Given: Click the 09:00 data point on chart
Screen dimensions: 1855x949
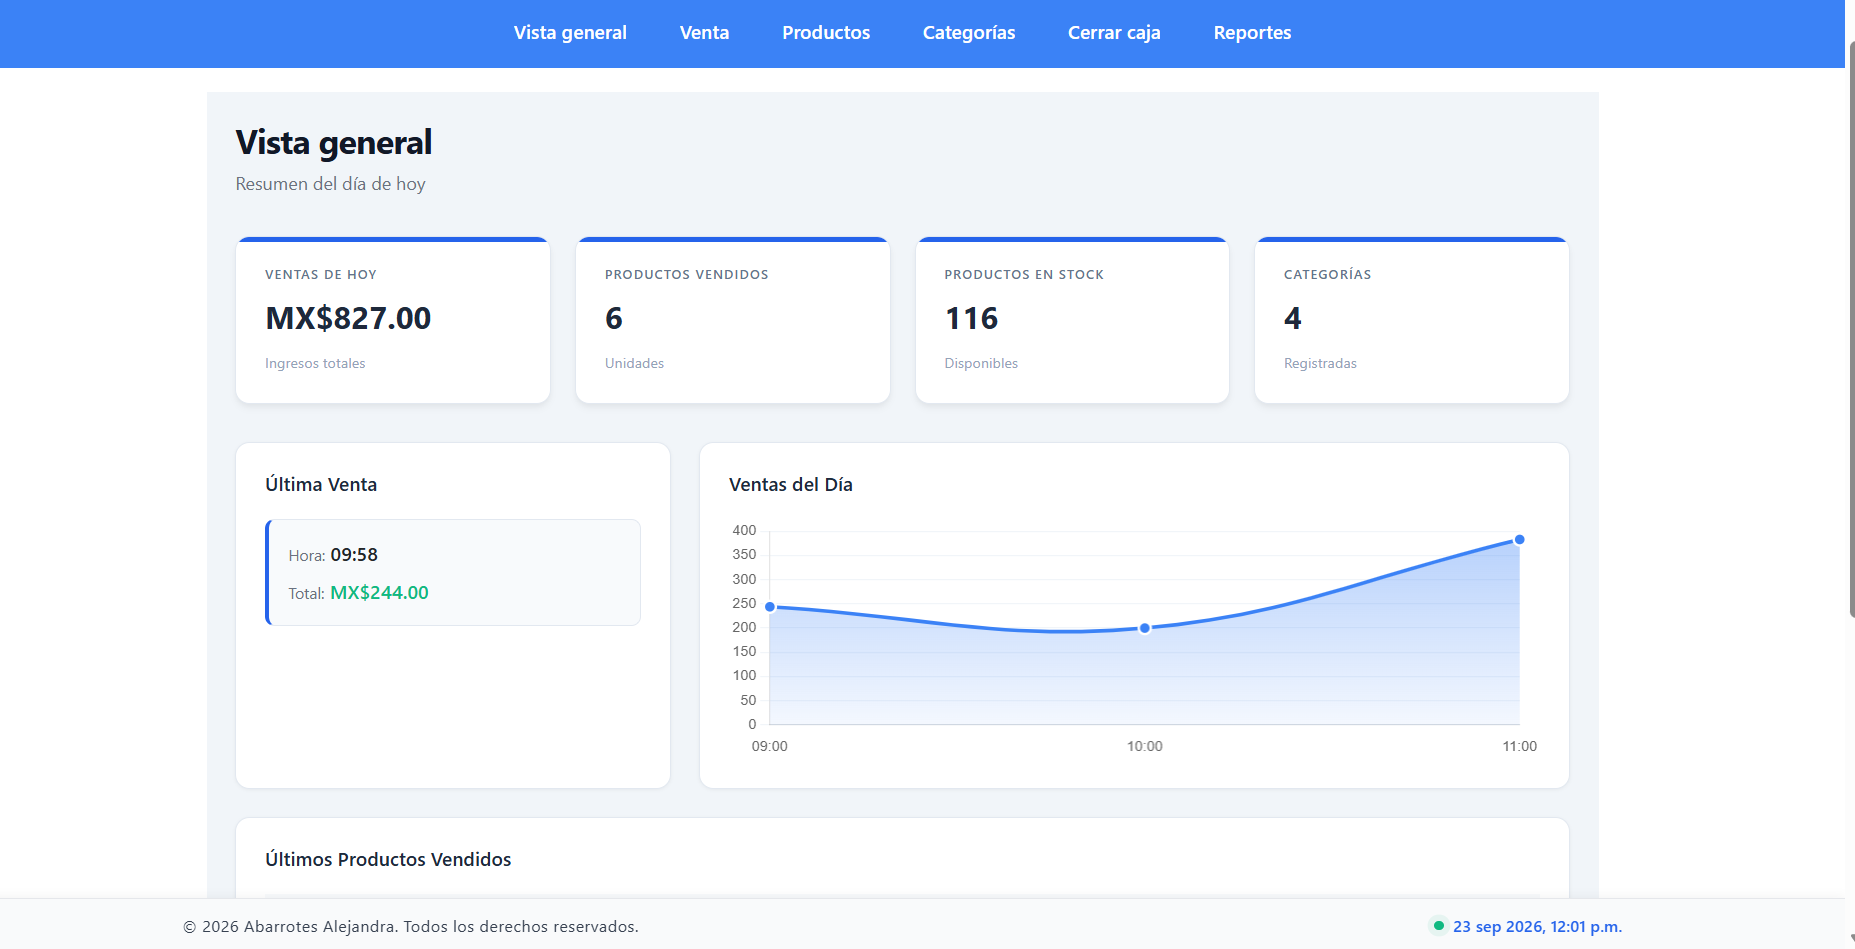Looking at the screenshot, I should [770, 607].
